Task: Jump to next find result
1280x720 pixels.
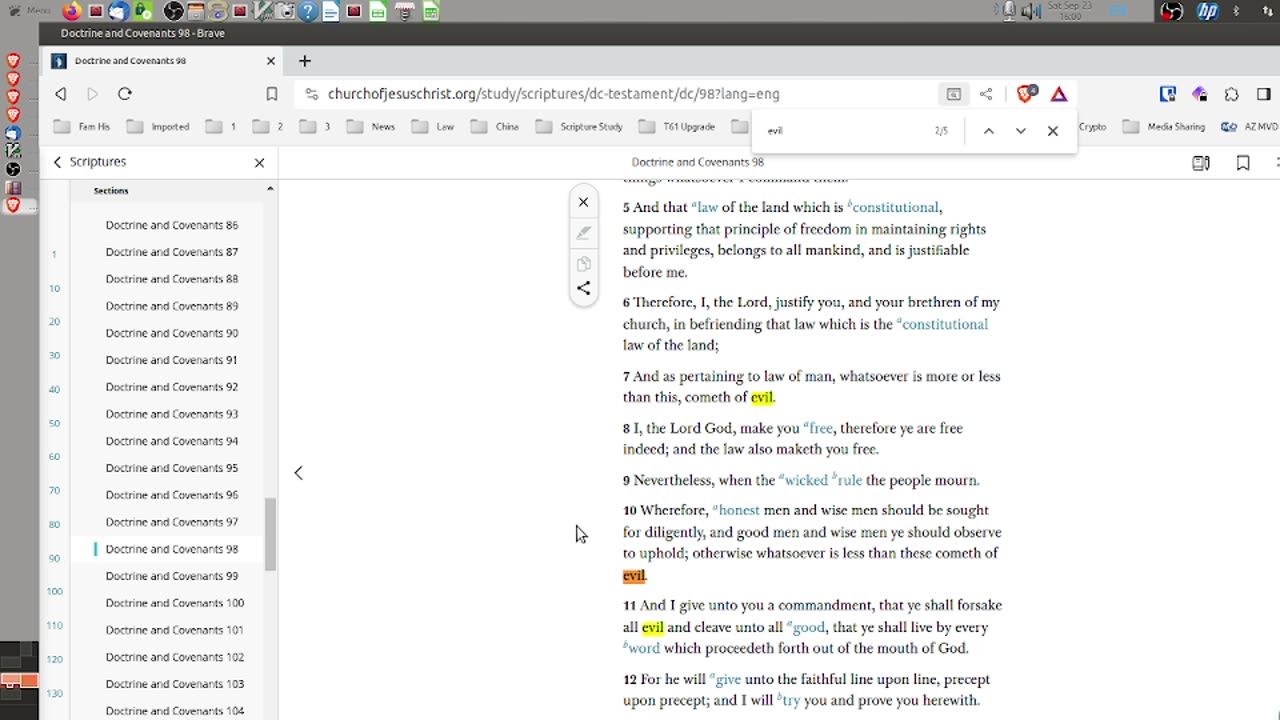Action: [x=1020, y=131]
